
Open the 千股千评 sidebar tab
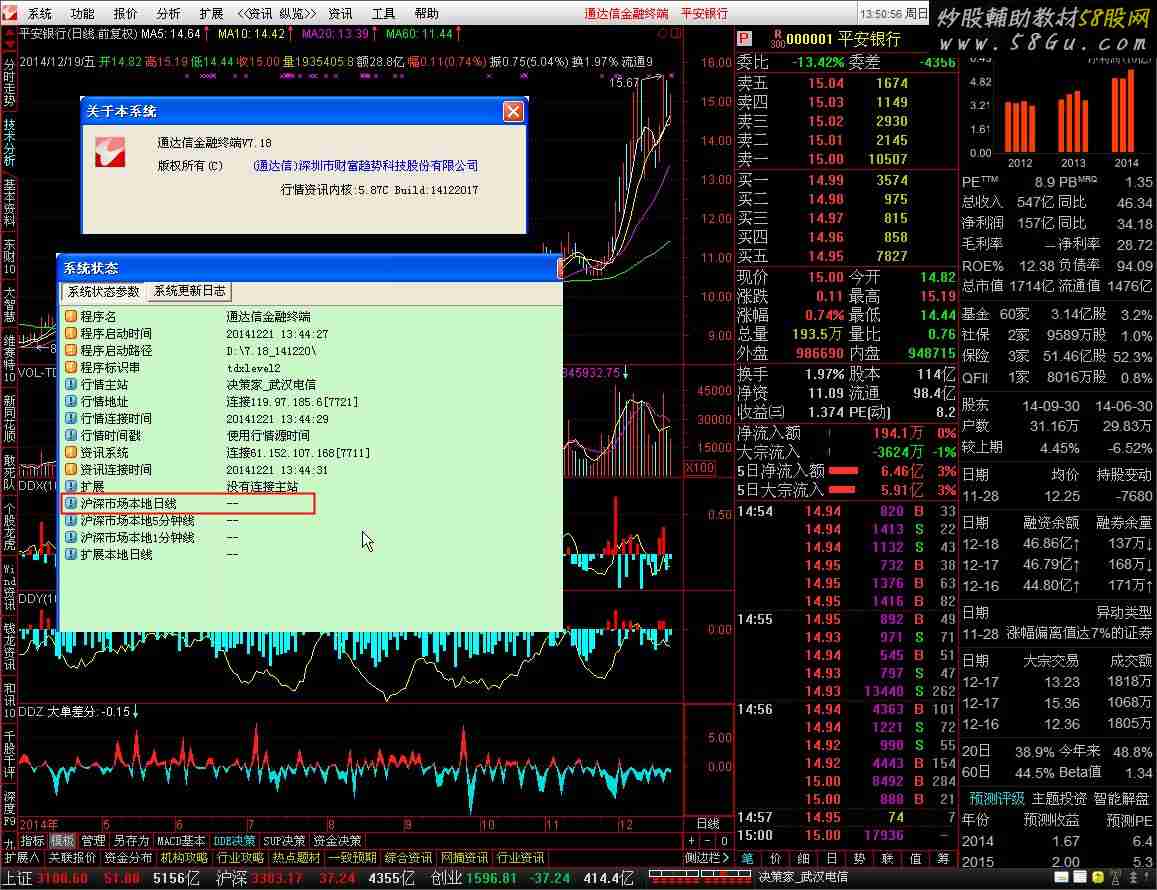(9, 756)
